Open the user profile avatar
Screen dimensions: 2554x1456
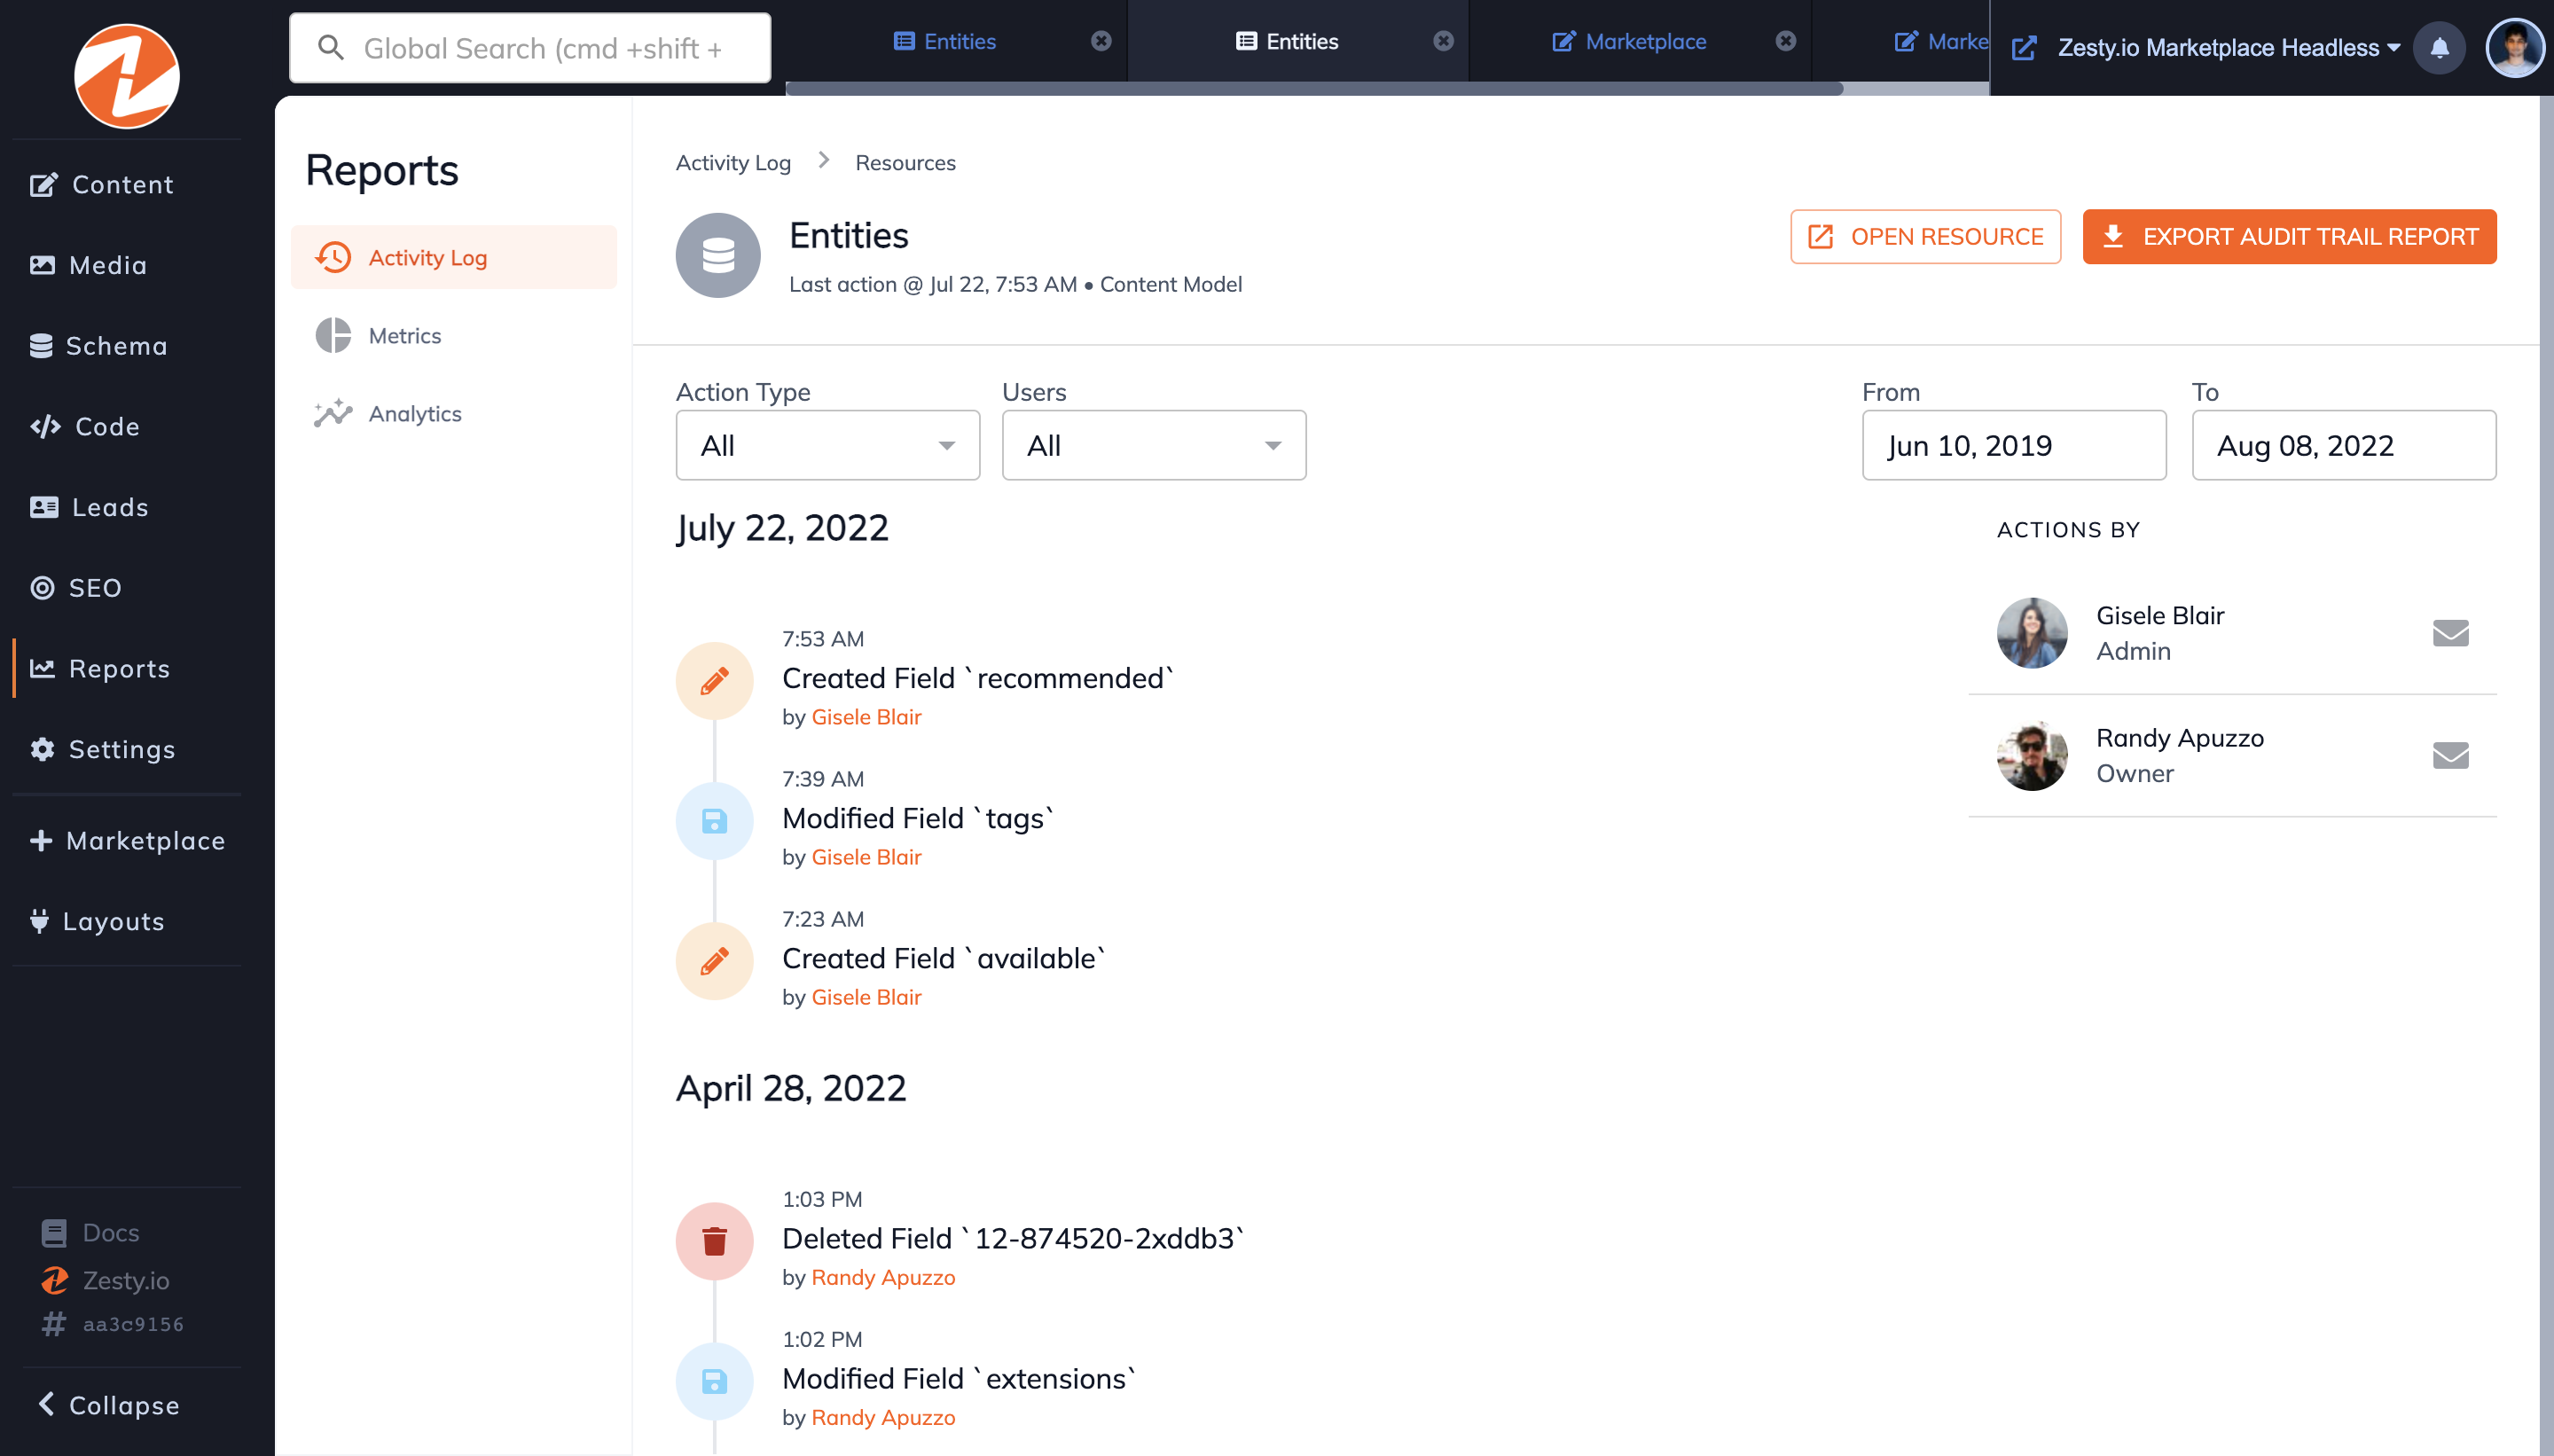[x=2514, y=47]
